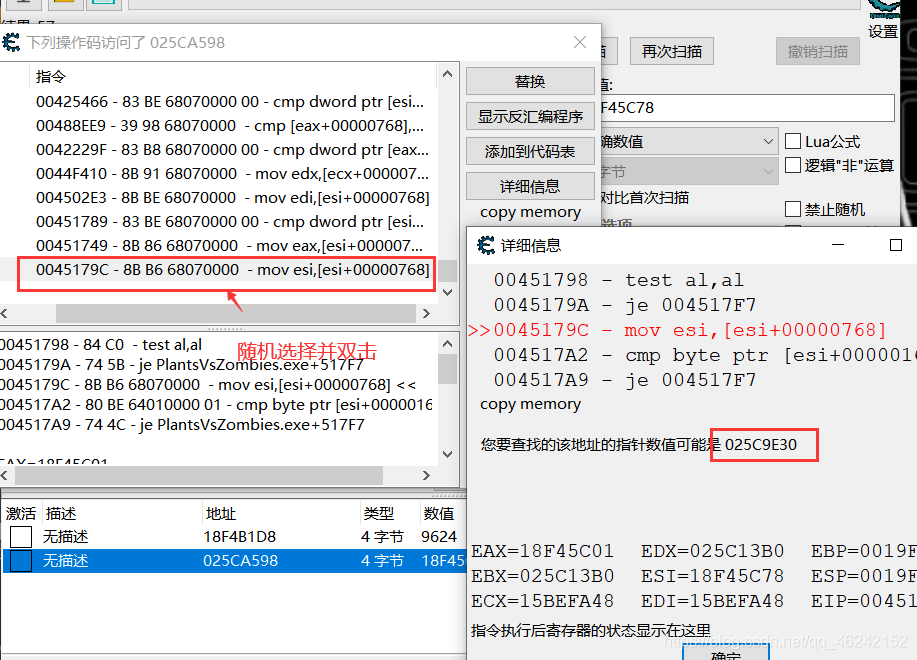The image size is (917, 660).
Task: Select instruction at 00451789
Action: 230,222
